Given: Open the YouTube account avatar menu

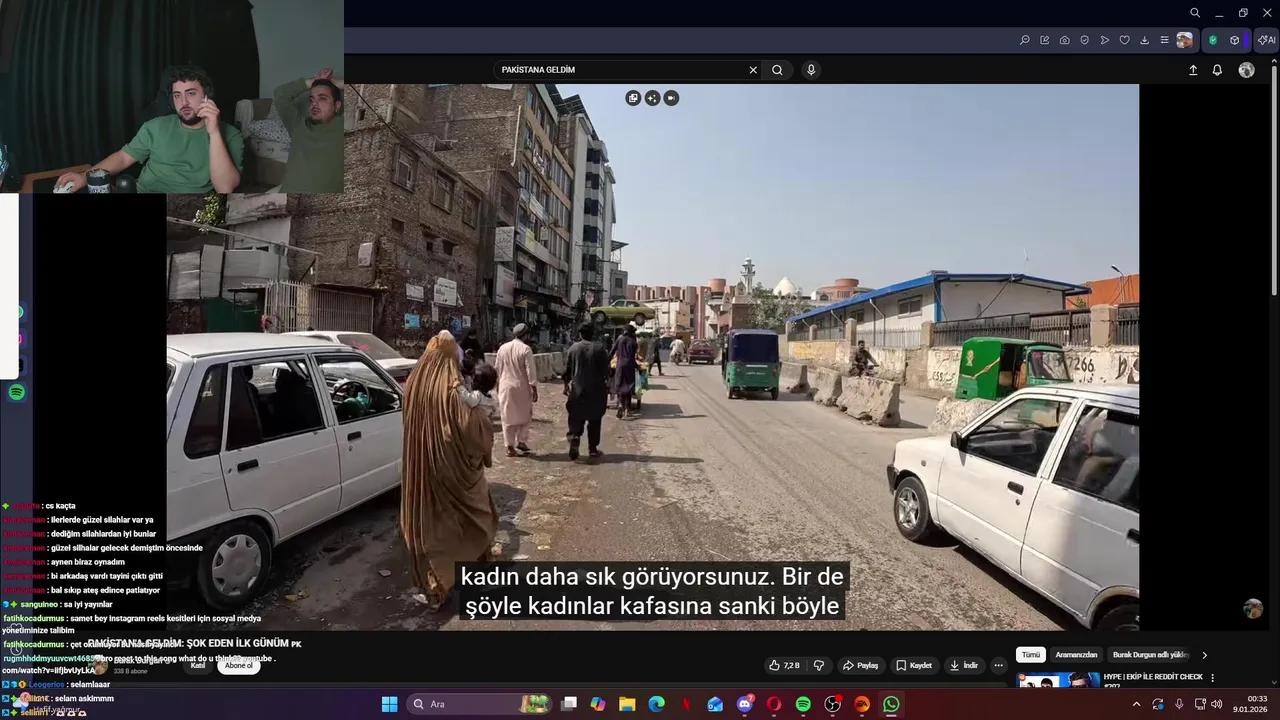Looking at the screenshot, I should (1246, 70).
